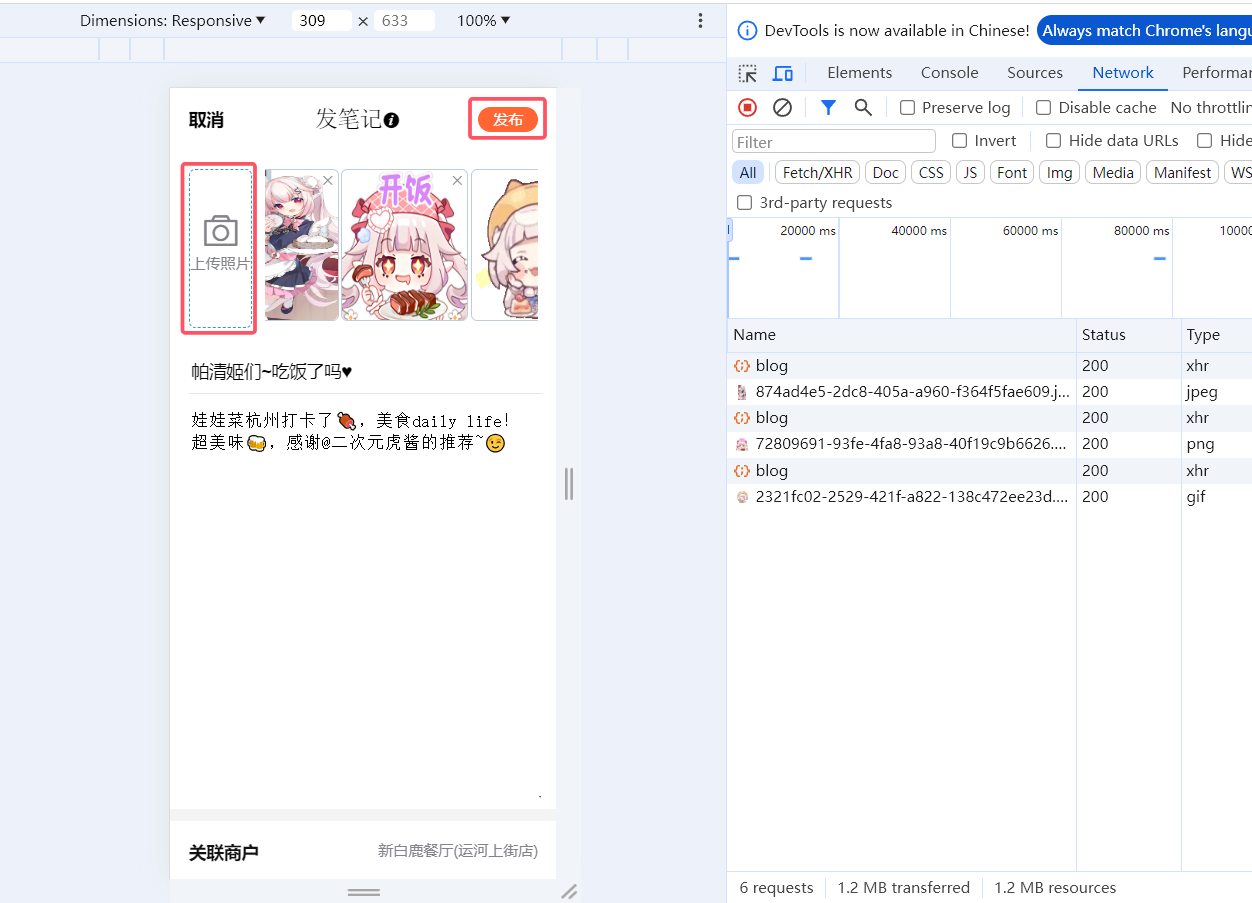Toggle the network filter funnel icon

pos(828,107)
